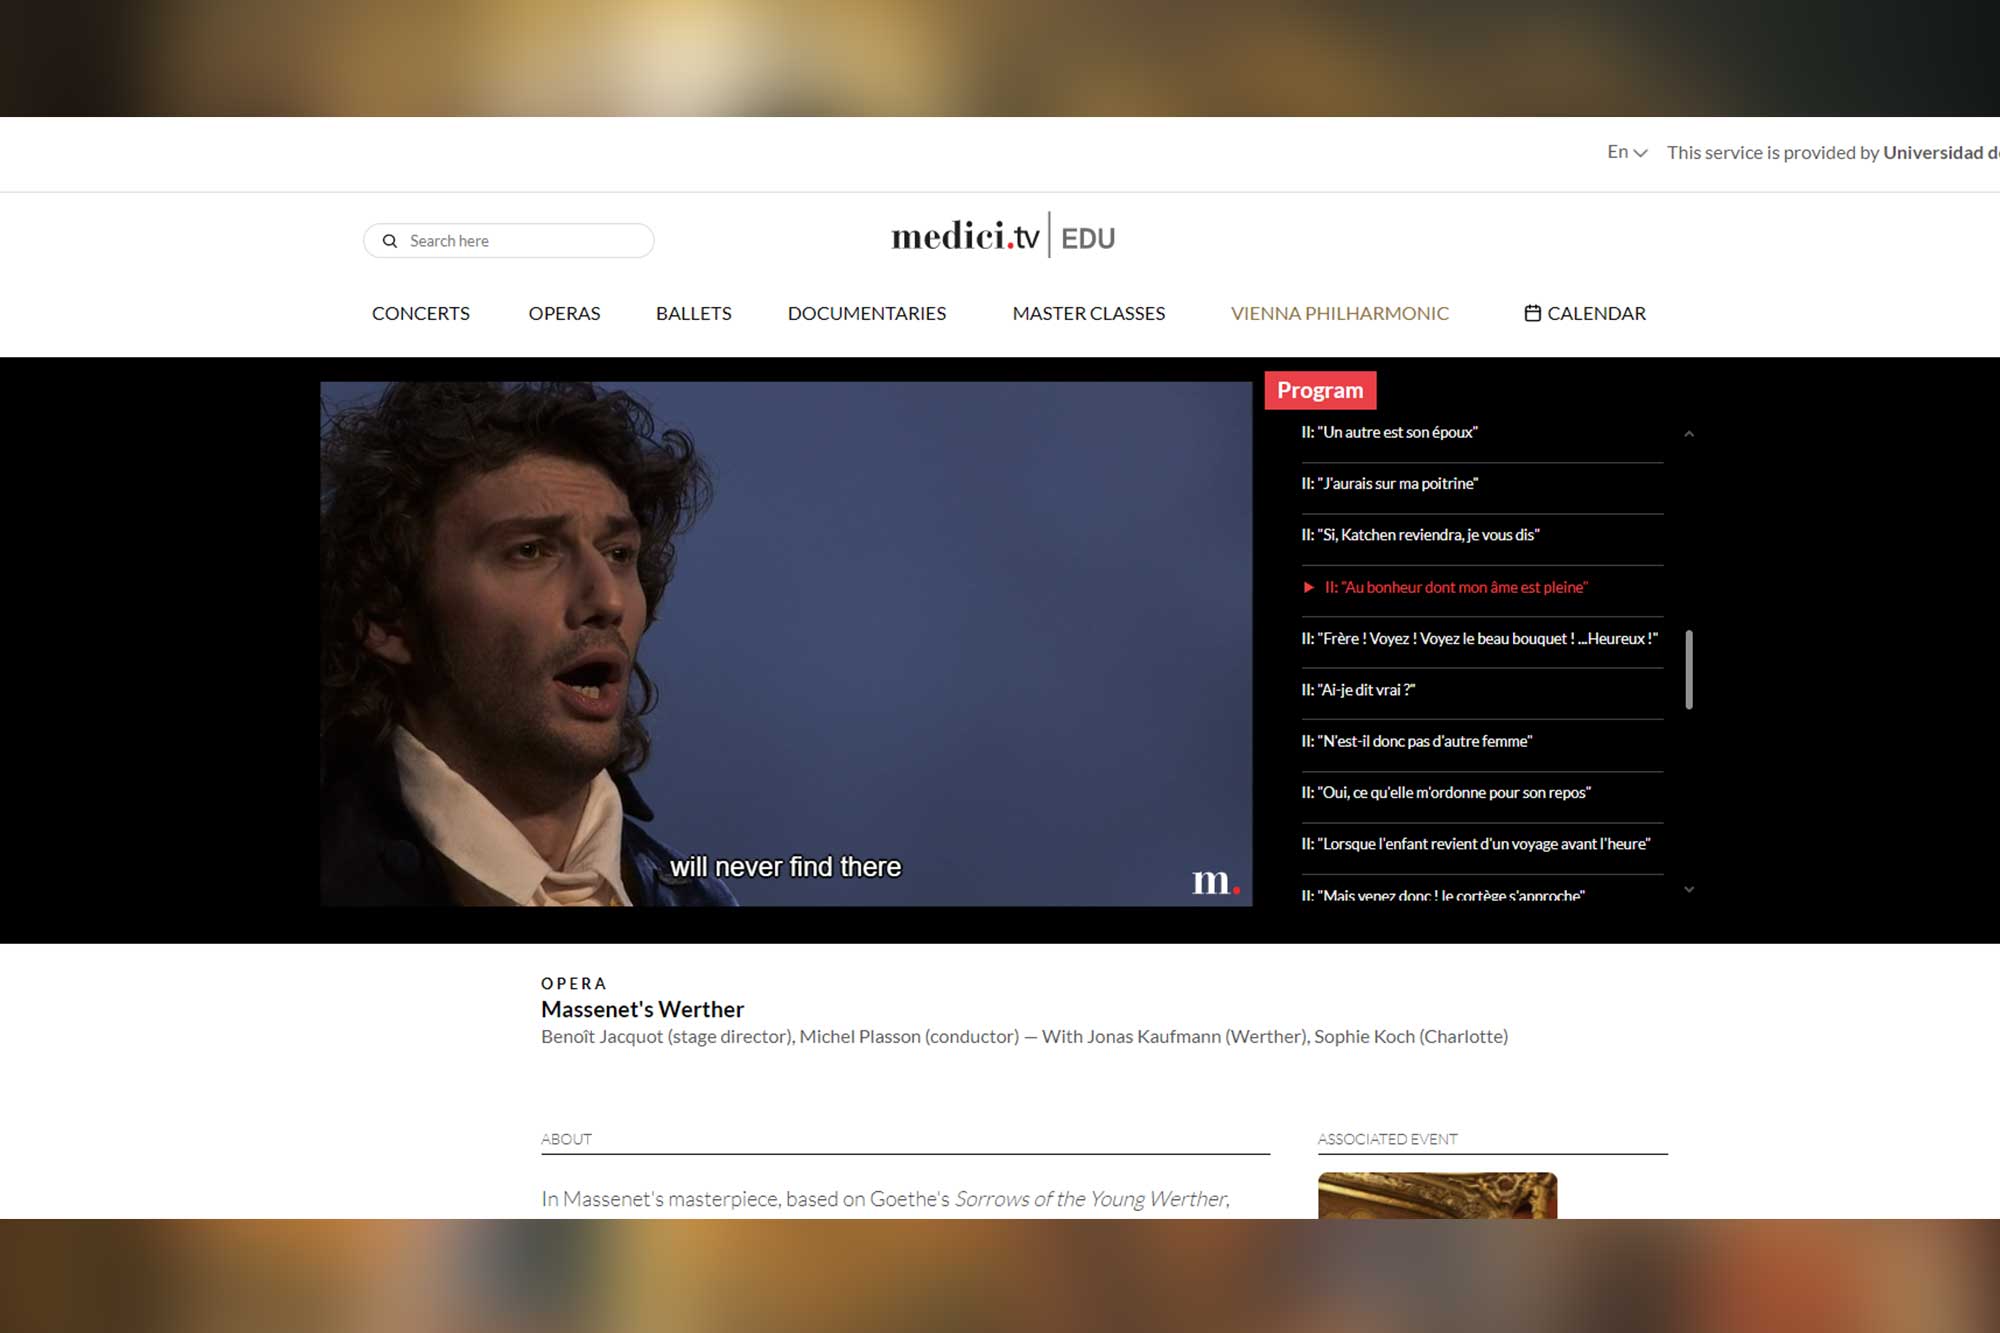
Task: Click the m. watermark on the video
Action: pos(1215,881)
